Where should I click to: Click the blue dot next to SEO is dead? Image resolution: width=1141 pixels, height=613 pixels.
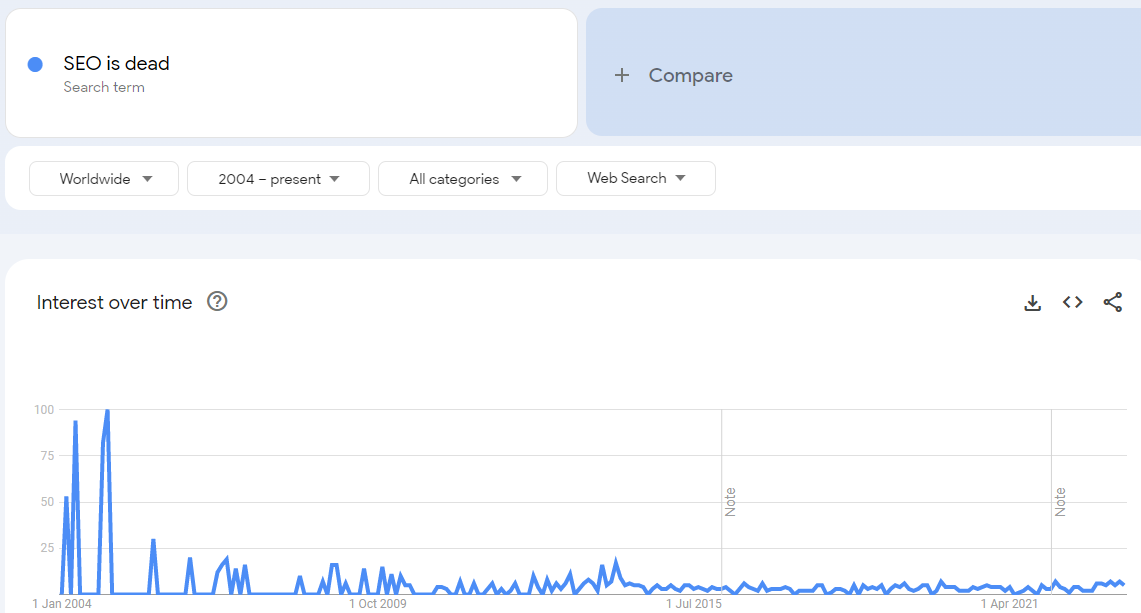click(x=37, y=63)
